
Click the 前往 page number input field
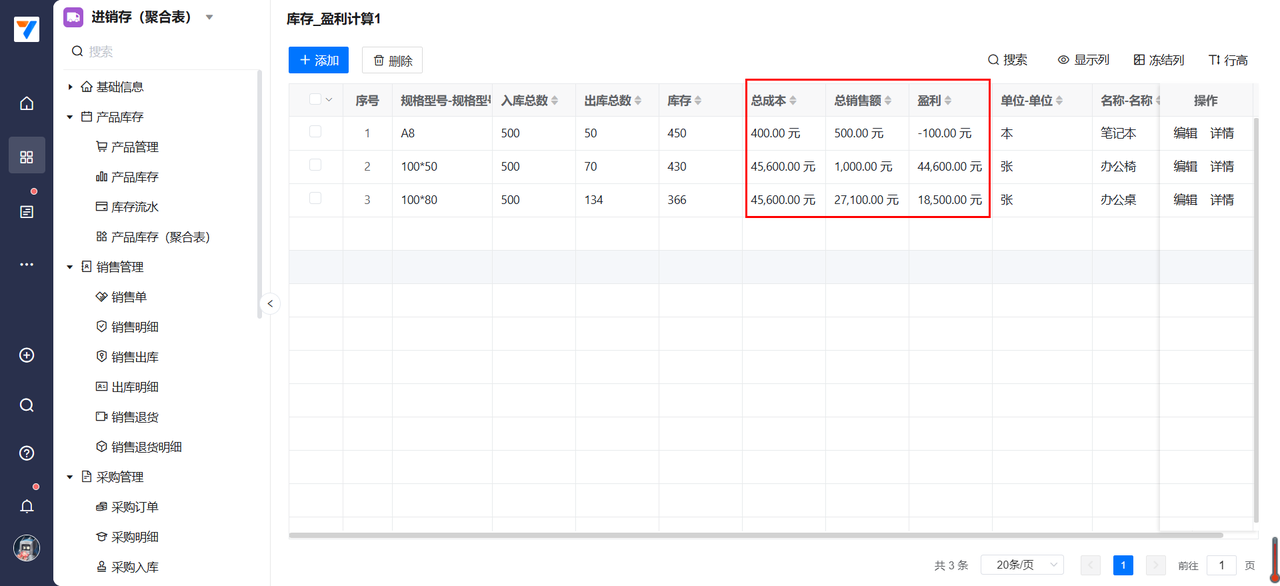coord(1221,565)
